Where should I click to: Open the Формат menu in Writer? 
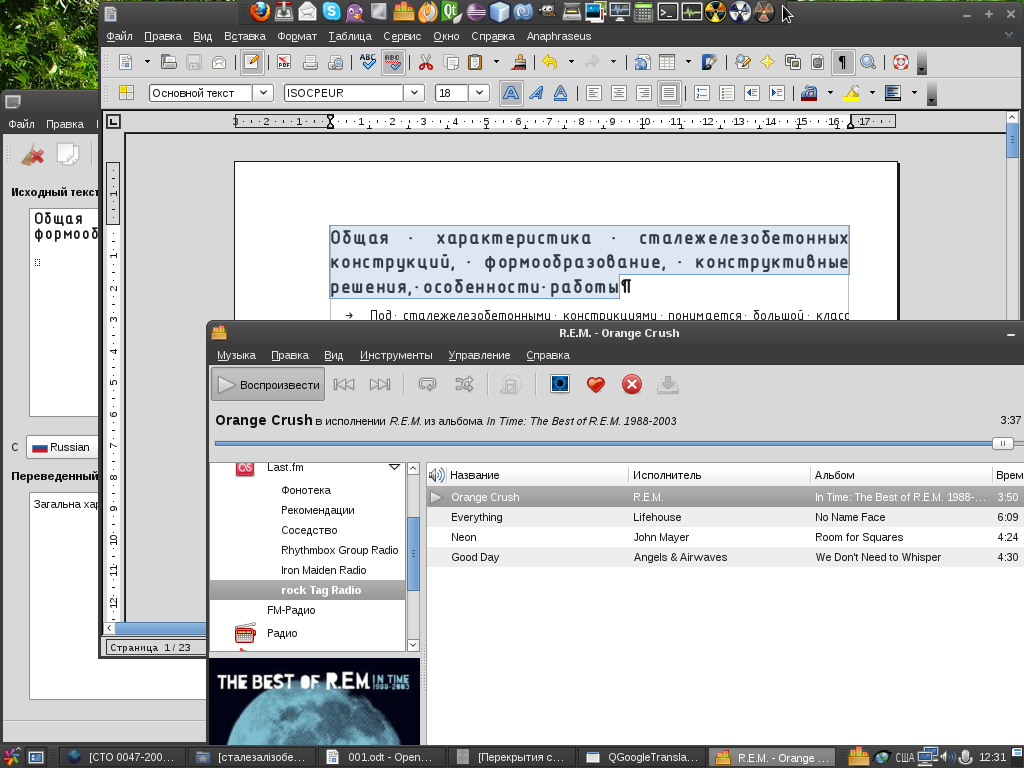[x=297, y=37]
